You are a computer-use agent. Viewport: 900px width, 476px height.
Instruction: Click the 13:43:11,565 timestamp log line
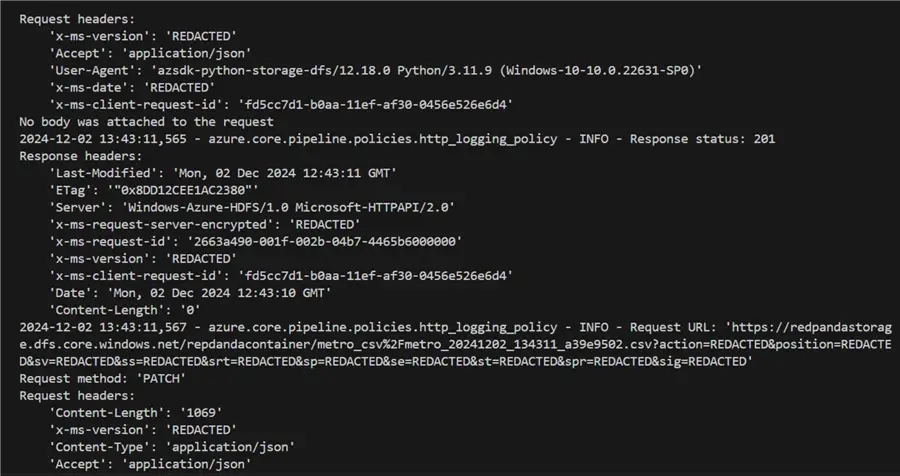(x=397, y=139)
